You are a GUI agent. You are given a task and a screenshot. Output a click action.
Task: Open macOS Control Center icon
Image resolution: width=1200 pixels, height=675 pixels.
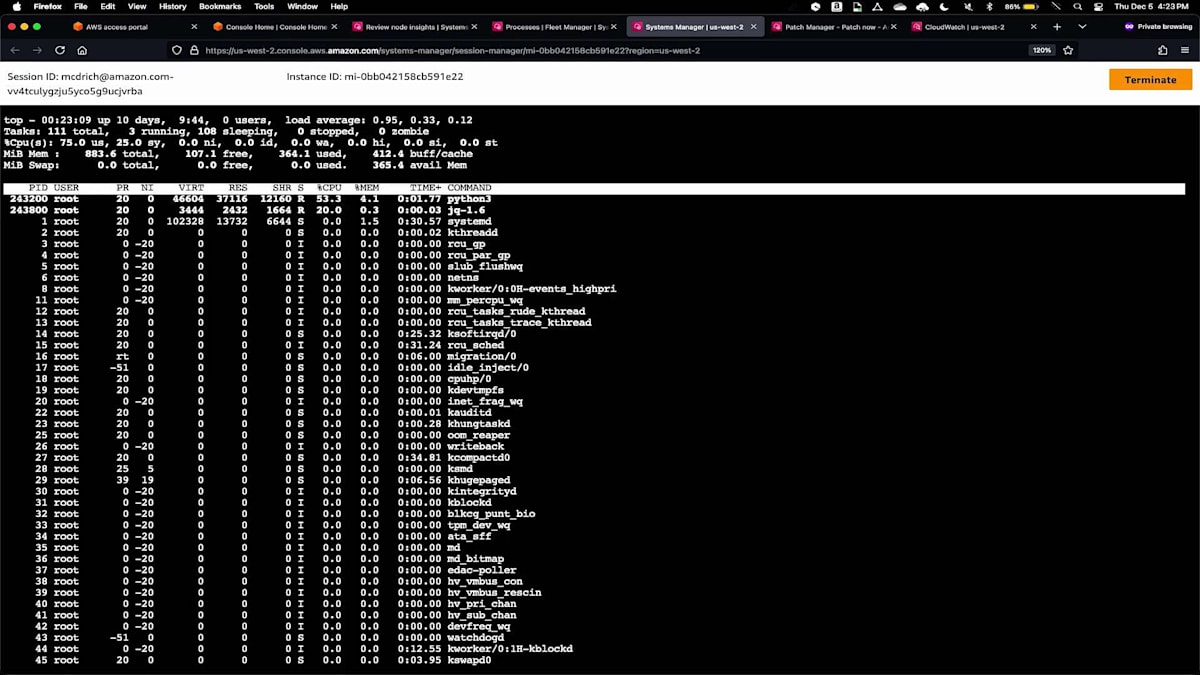click(x=1100, y=6)
